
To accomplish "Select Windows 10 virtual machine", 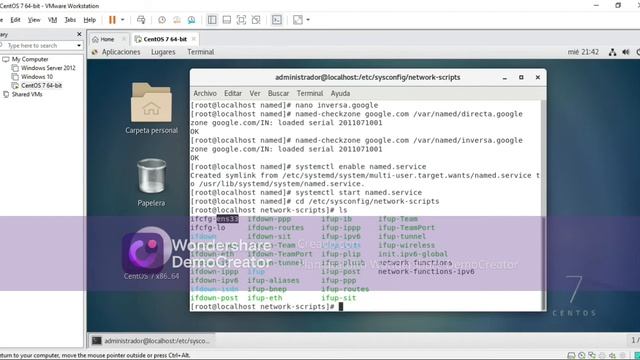I will (x=37, y=77).
